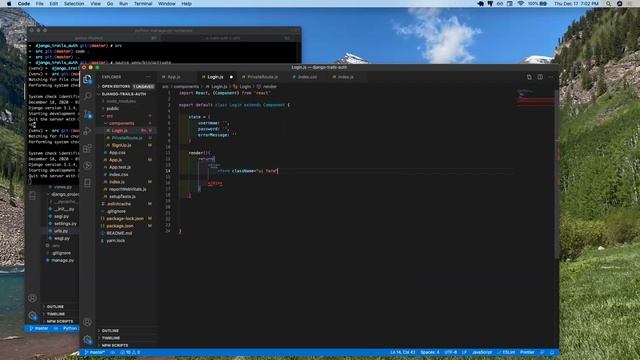Click UTF-8 encoding in status bar
The width and height of the screenshot is (640, 360).
click(451, 352)
